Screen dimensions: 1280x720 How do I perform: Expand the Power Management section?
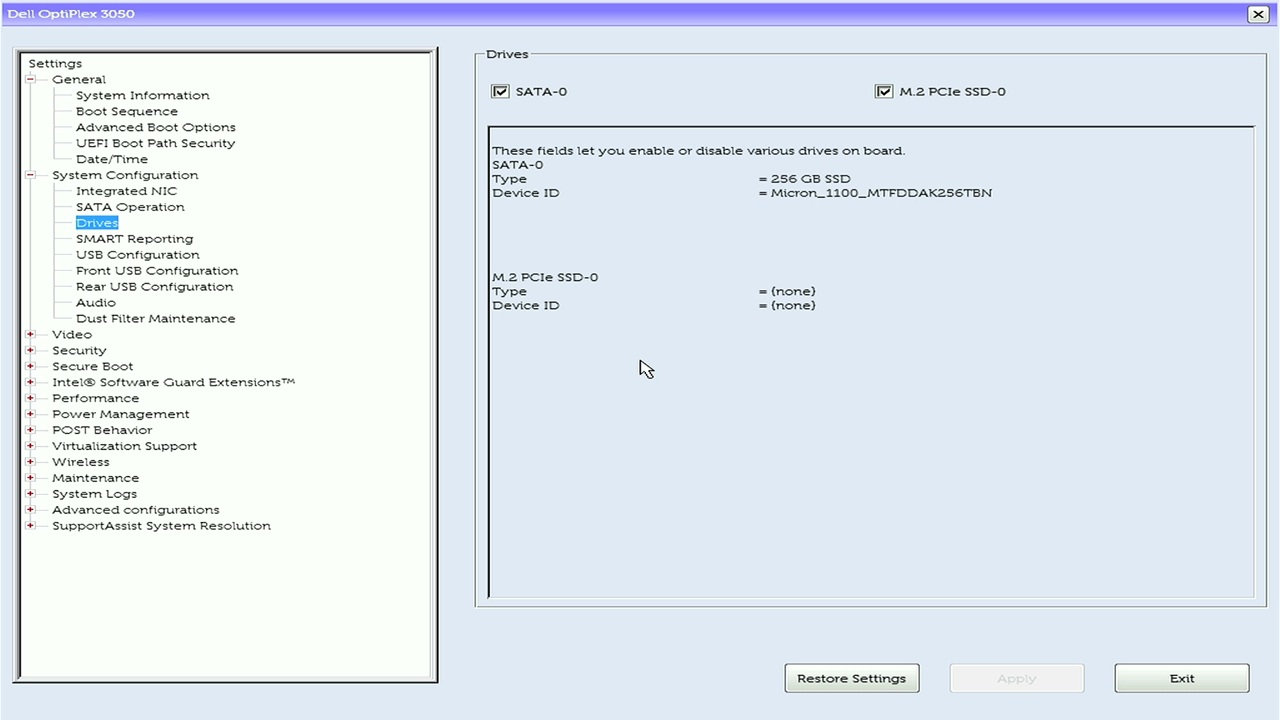[x=30, y=414]
